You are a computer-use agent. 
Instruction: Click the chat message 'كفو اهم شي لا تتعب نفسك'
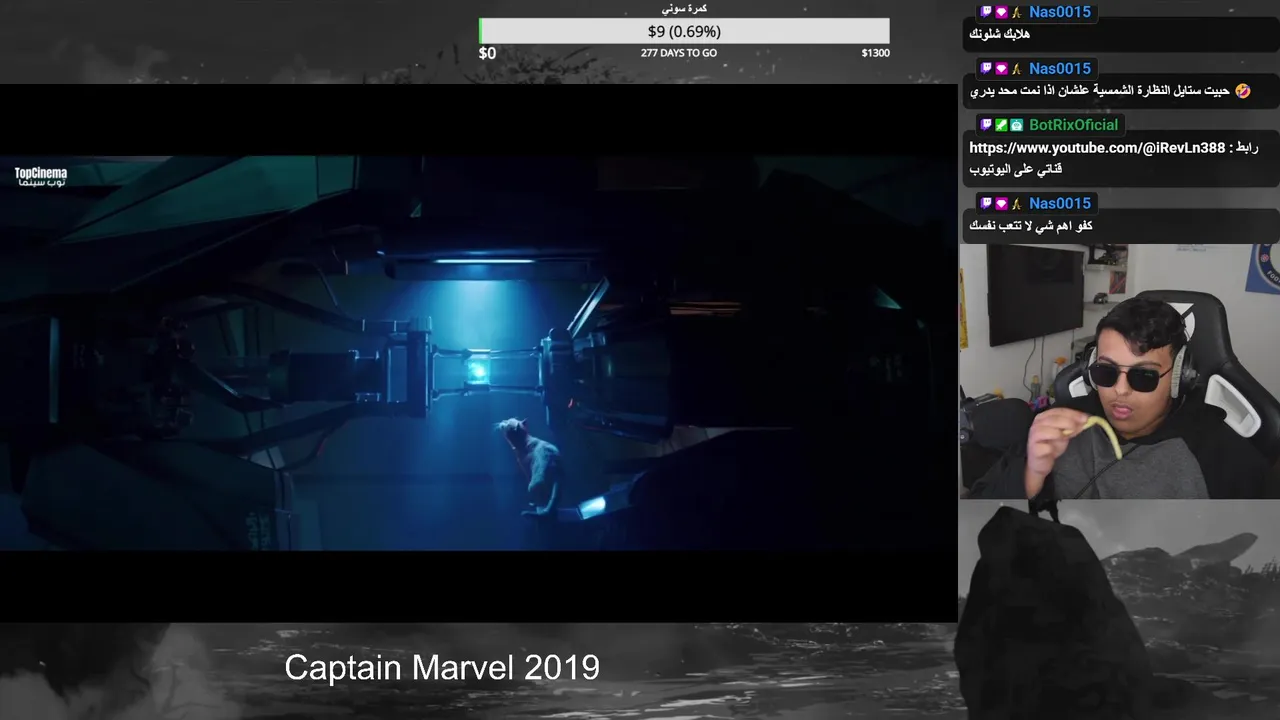click(x=1031, y=226)
